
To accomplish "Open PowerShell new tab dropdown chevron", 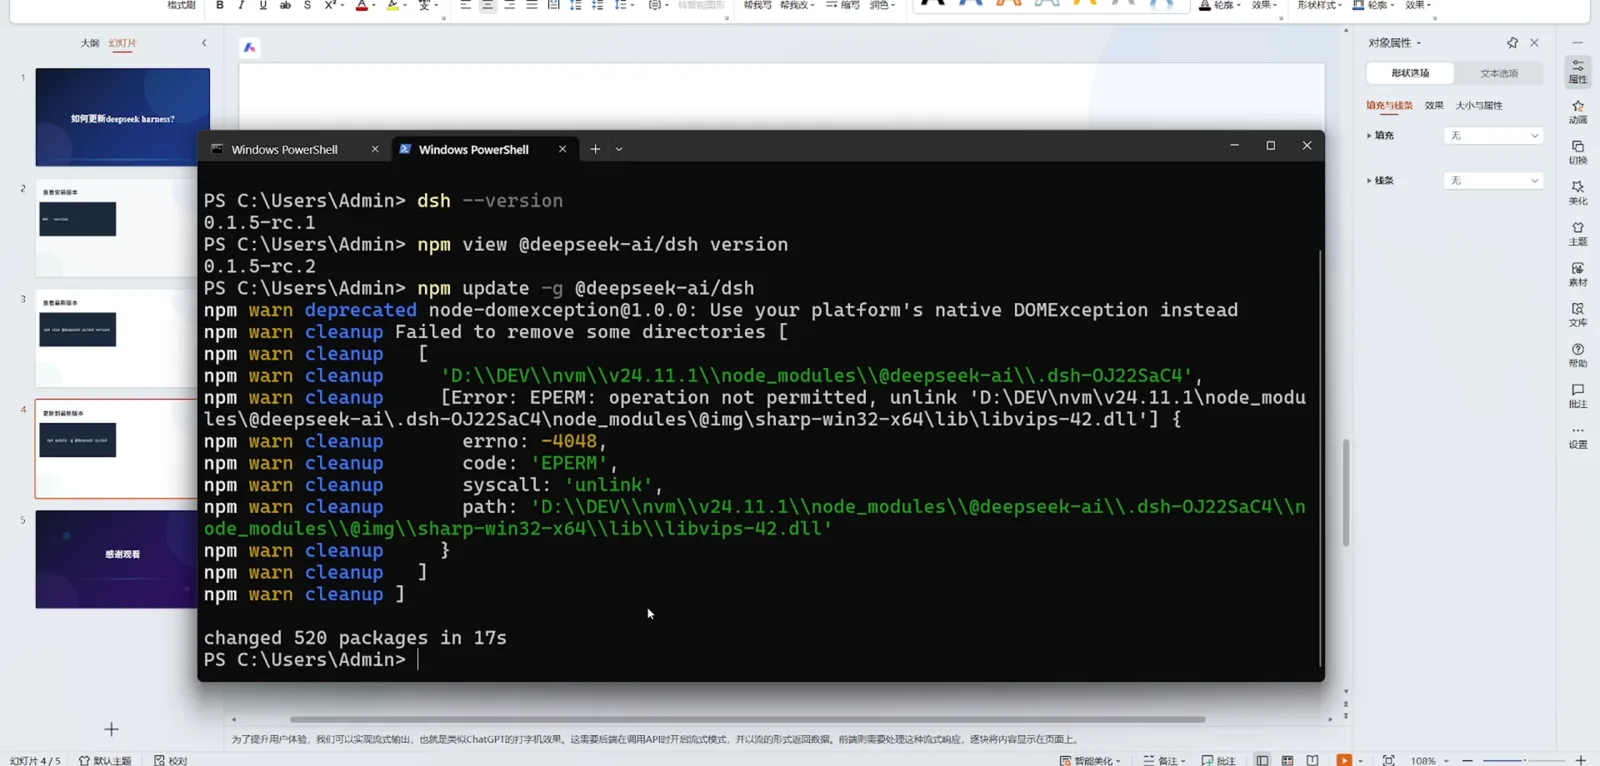I will [619, 149].
